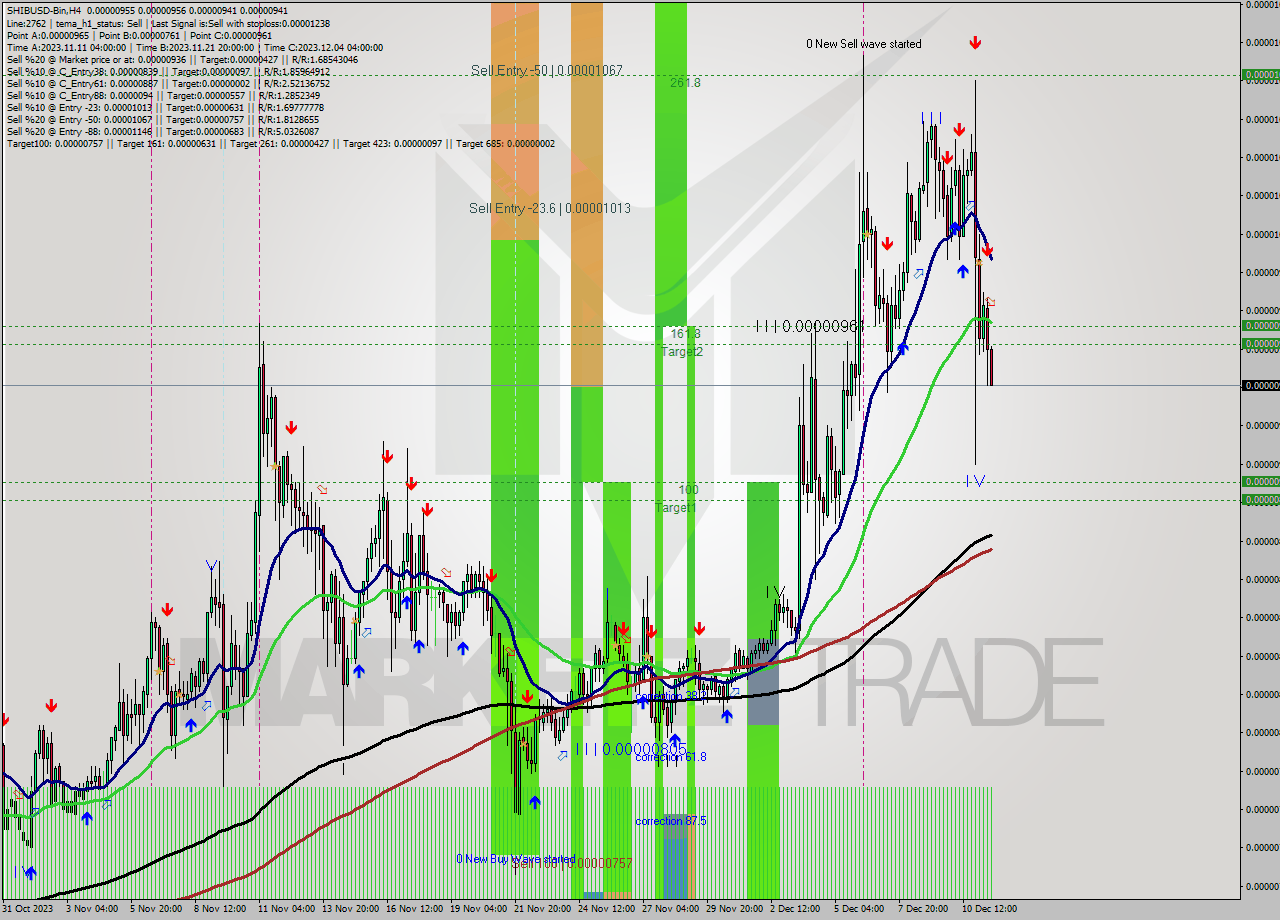Click the '13 Nov 20:00' time axis label

tap(349, 909)
